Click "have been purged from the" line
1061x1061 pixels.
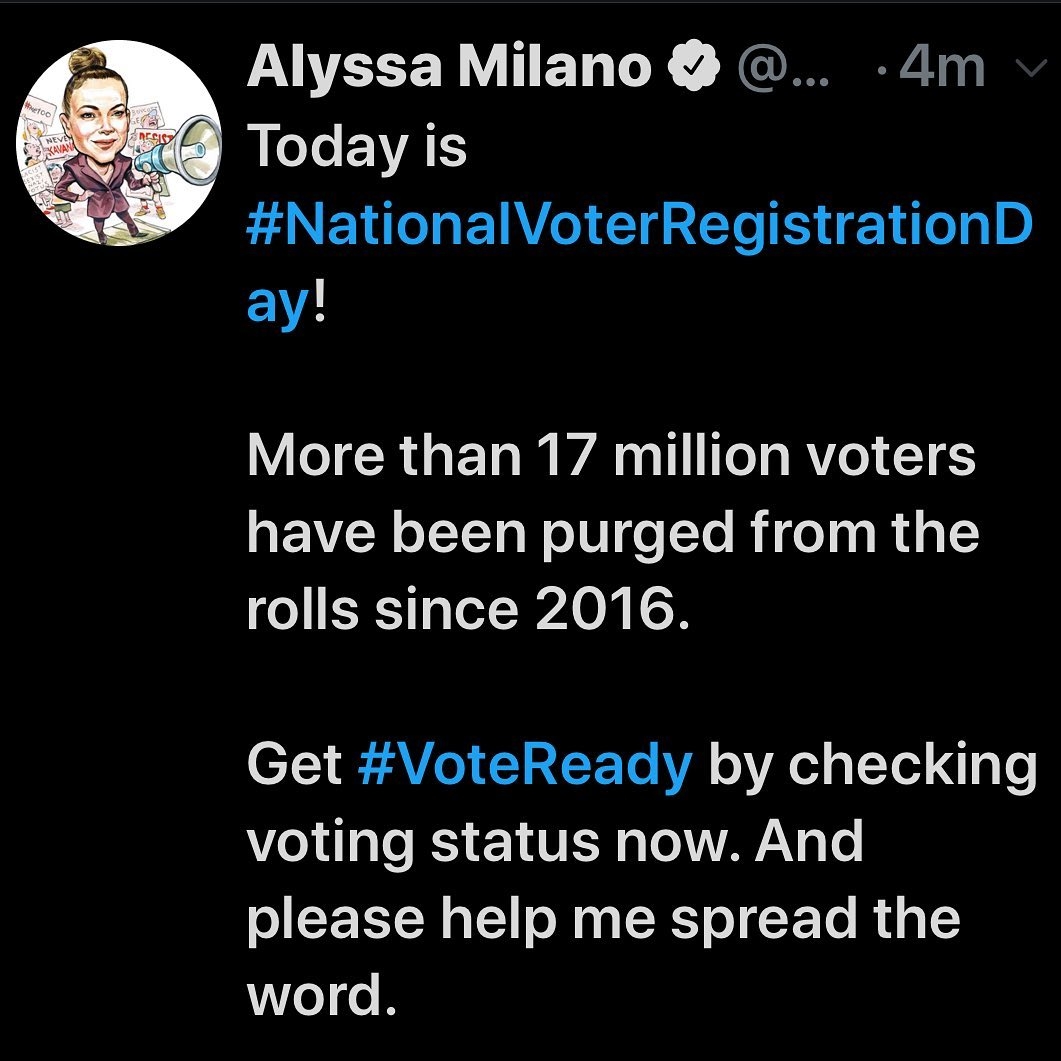click(x=613, y=535)
